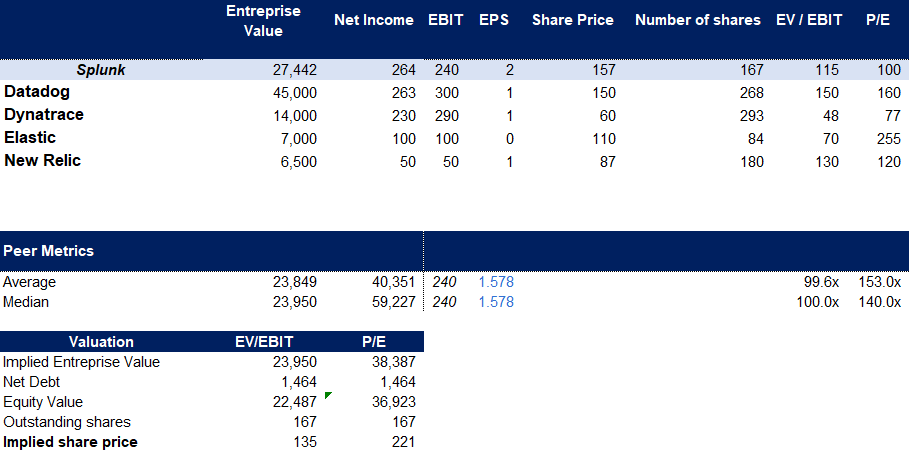Select the EPS column header
910x451 pixels.
pyautogui.click(x=494, y=20)
